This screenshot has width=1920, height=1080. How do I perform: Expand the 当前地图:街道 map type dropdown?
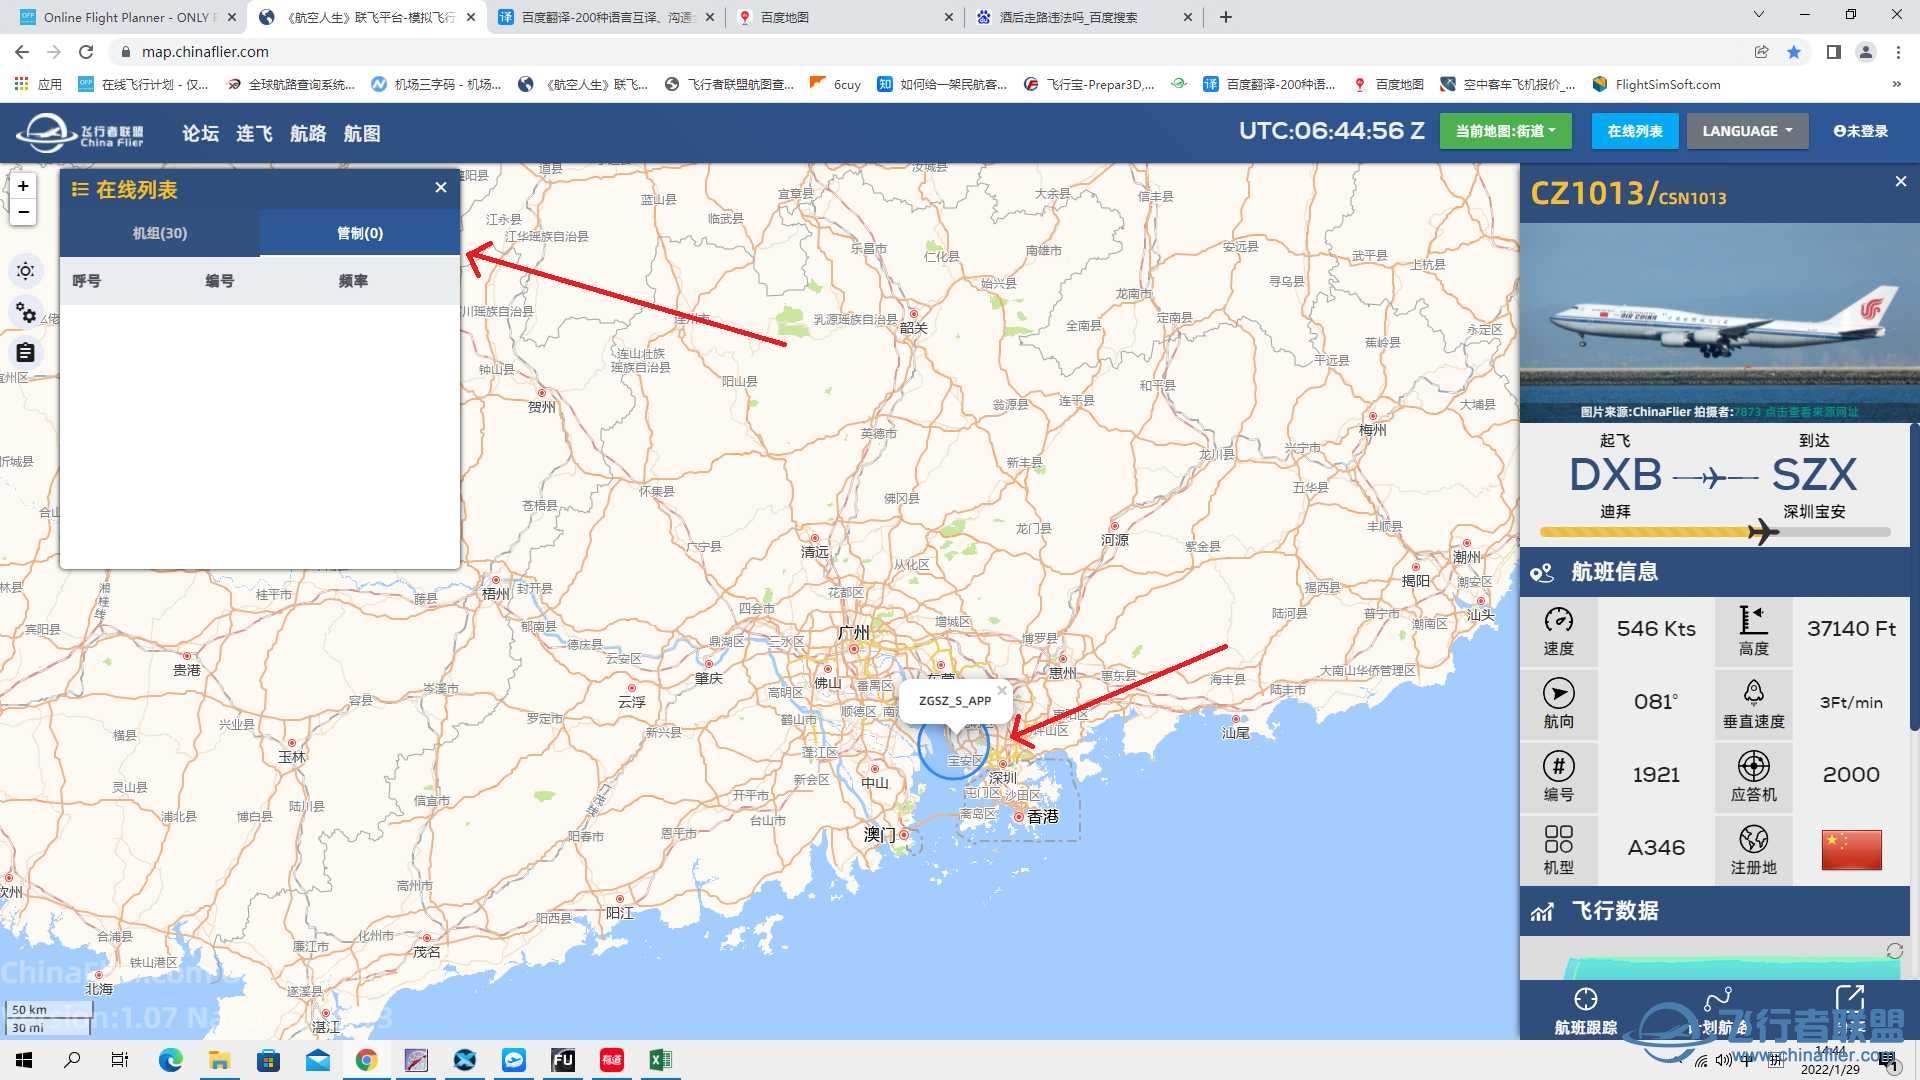[x=1505, y=131]
